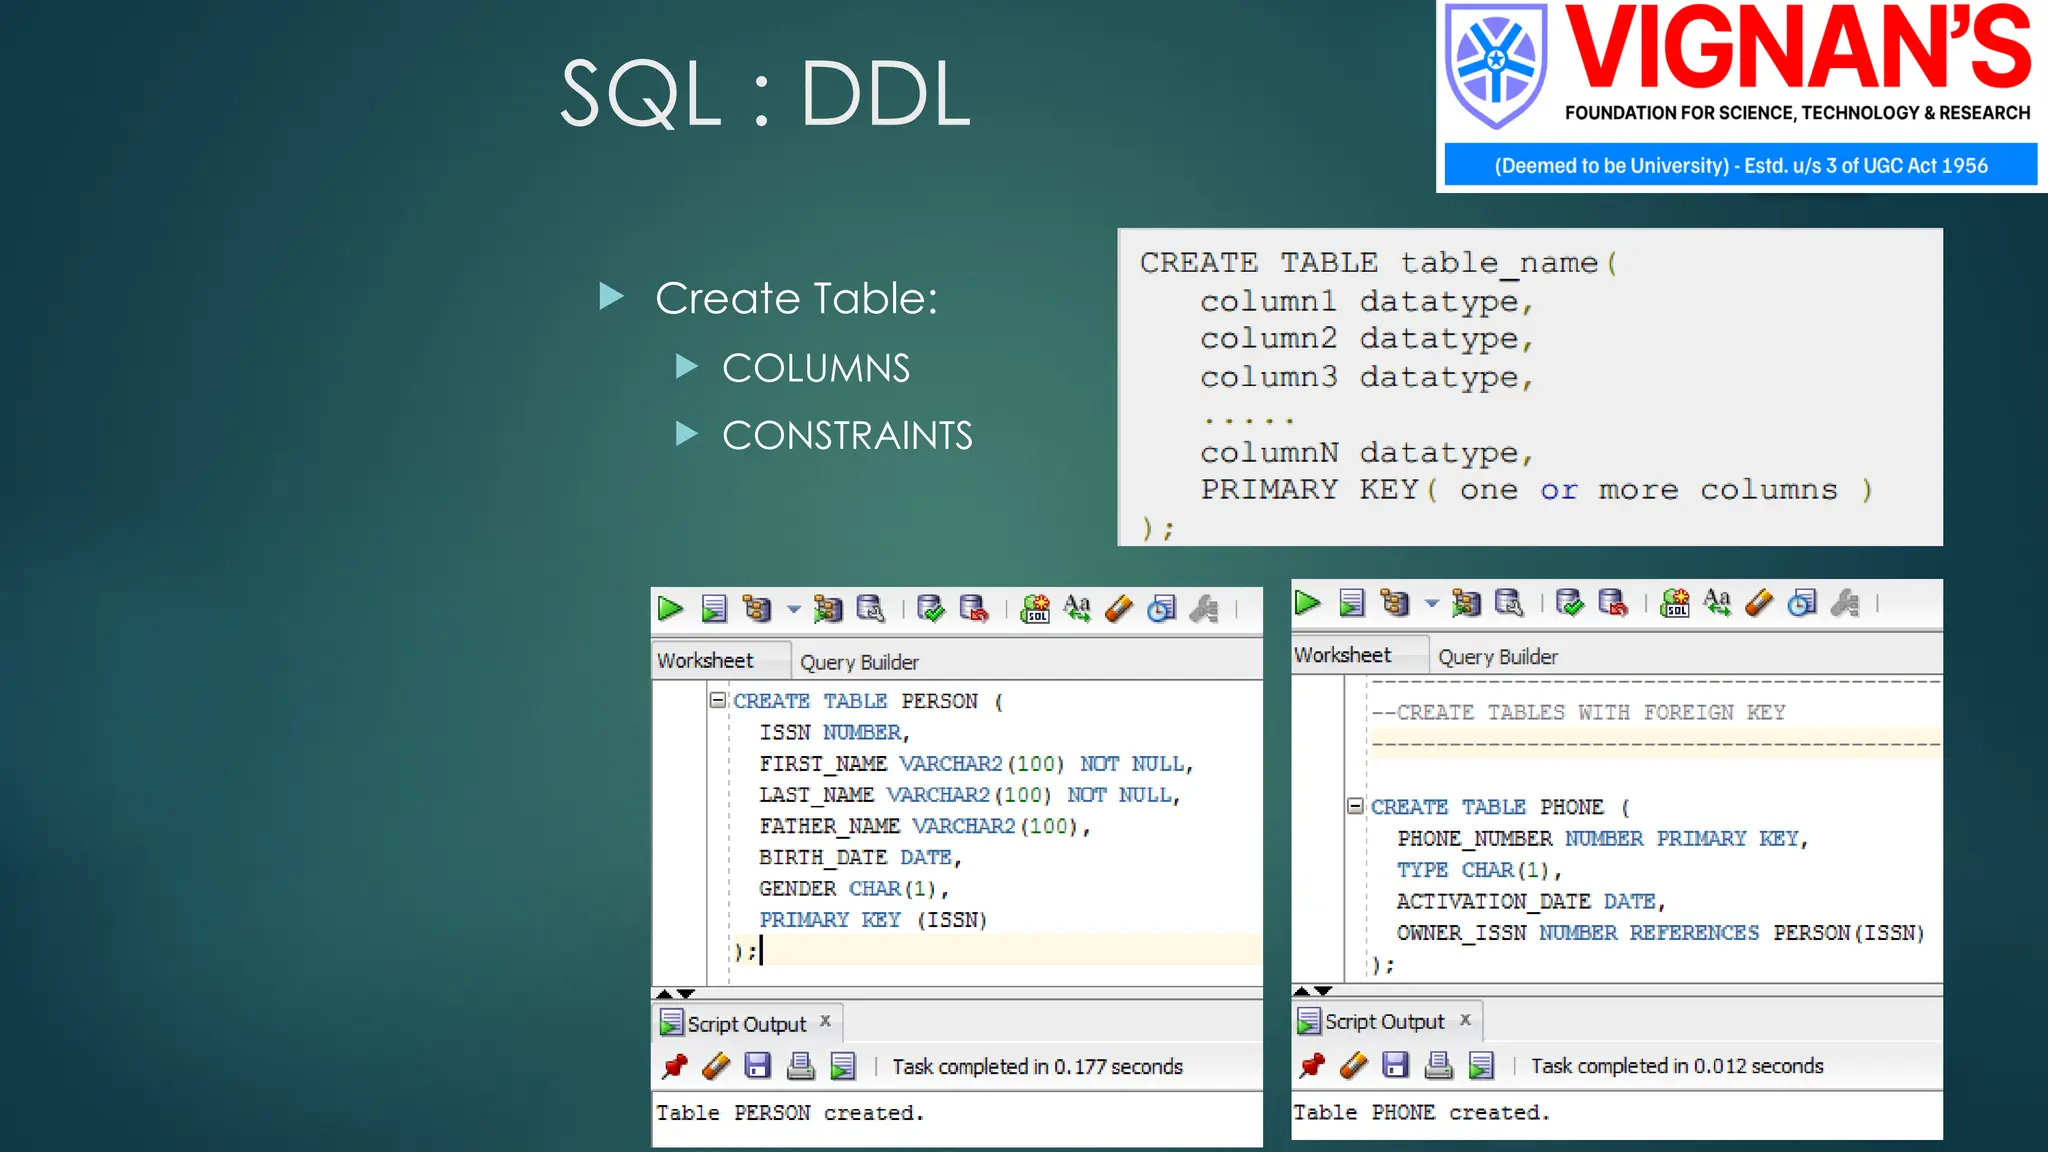Screen dimensions: 2048x1152
Task: Clear PHONE script output with eraser
Action: tap(1353, 1065)
